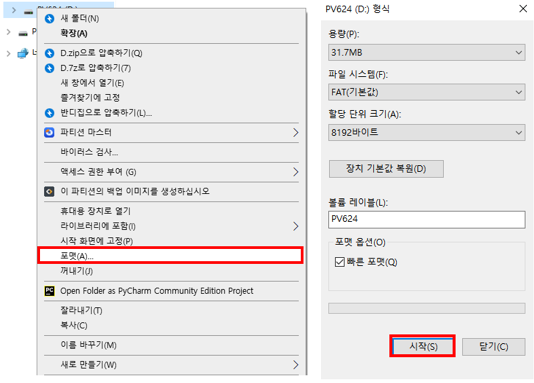The image size is (534, 383).
Task: Click the network icon in the tree
Action: coord(23,53)
